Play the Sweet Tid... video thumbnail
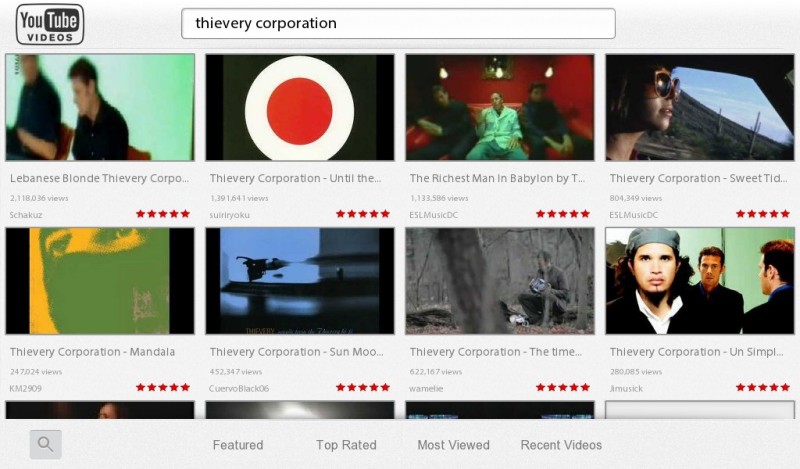 (700, 108)
